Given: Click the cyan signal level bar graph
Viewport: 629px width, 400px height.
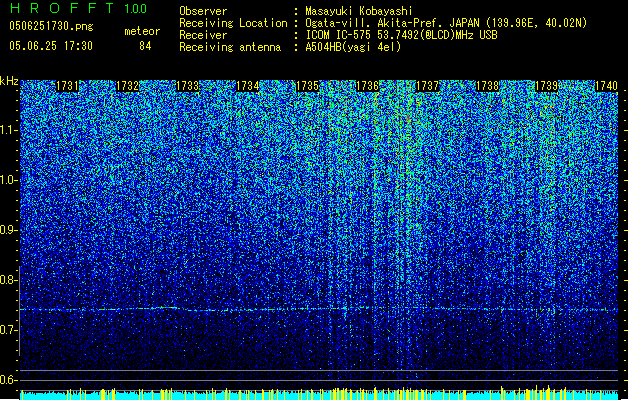Looking at the screenshot, I should click(319, 394).
